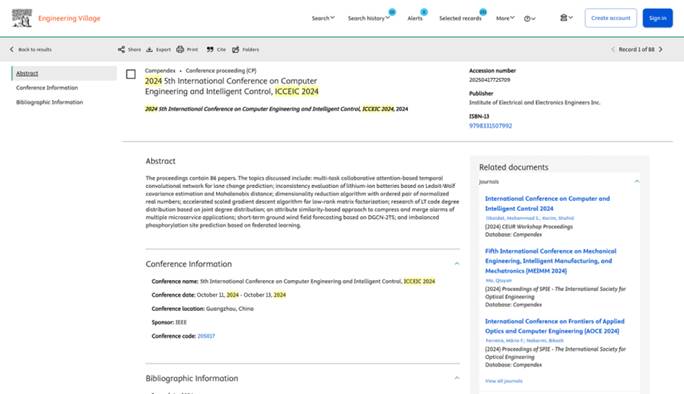Viewport: 684px width, 394px height.
Task: Open the Alerts page
Action: point(415,18)
